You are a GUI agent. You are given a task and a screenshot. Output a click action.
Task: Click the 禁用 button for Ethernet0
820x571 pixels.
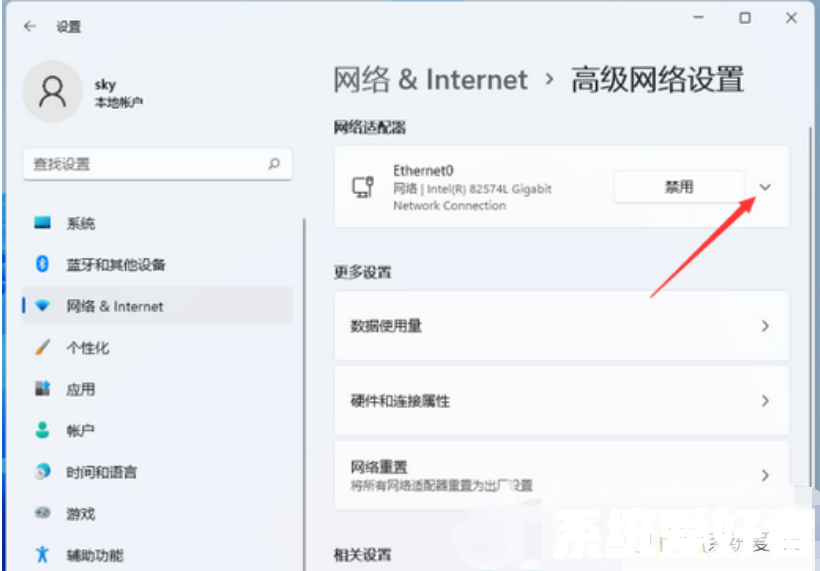coord(679,187)
